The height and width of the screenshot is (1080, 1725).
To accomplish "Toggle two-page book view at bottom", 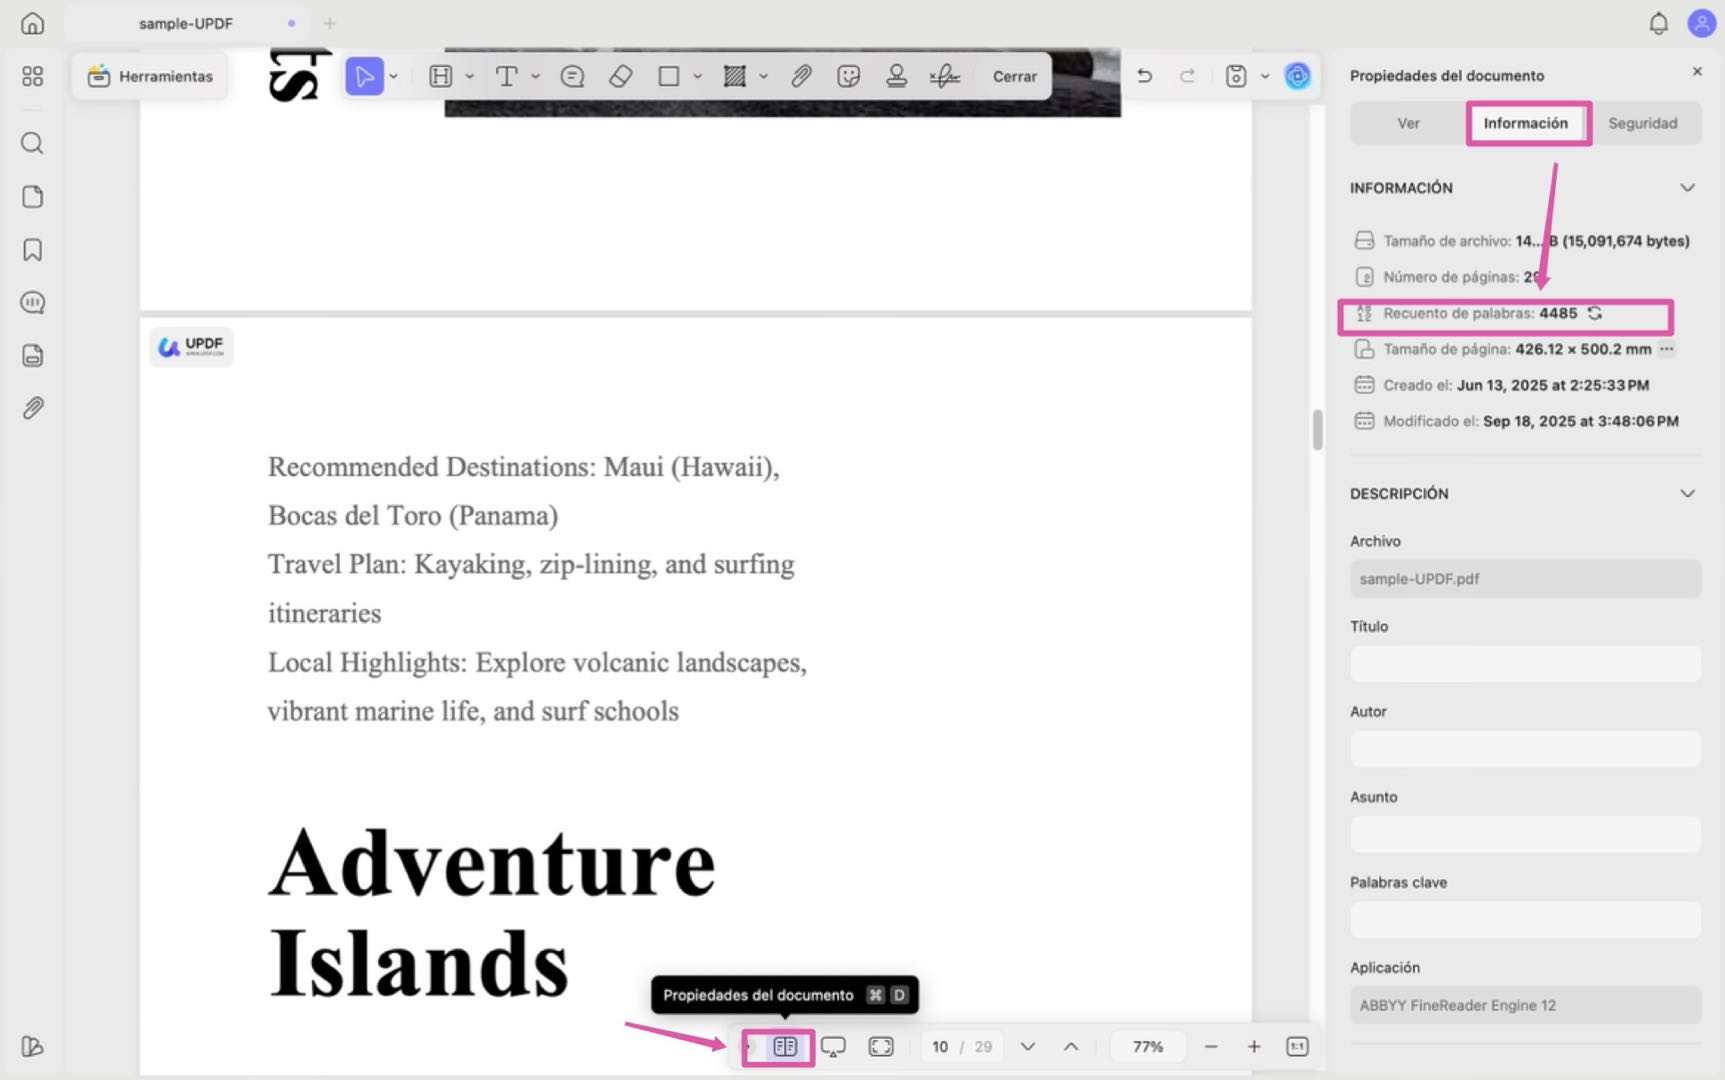I will click(x=786, y=1046).
